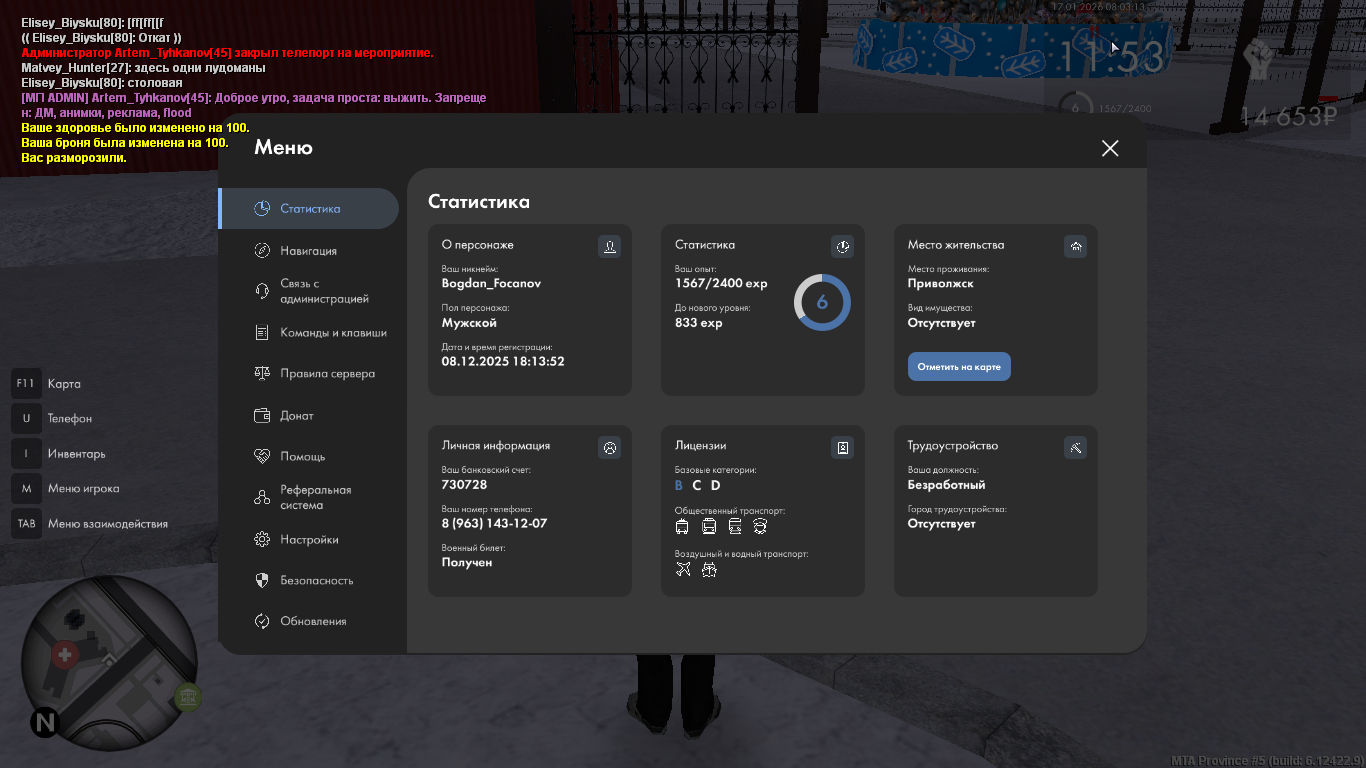Select Команды и клавиши in the sidebar
This screenshot has width=1366, height=768.
(332, 333)
